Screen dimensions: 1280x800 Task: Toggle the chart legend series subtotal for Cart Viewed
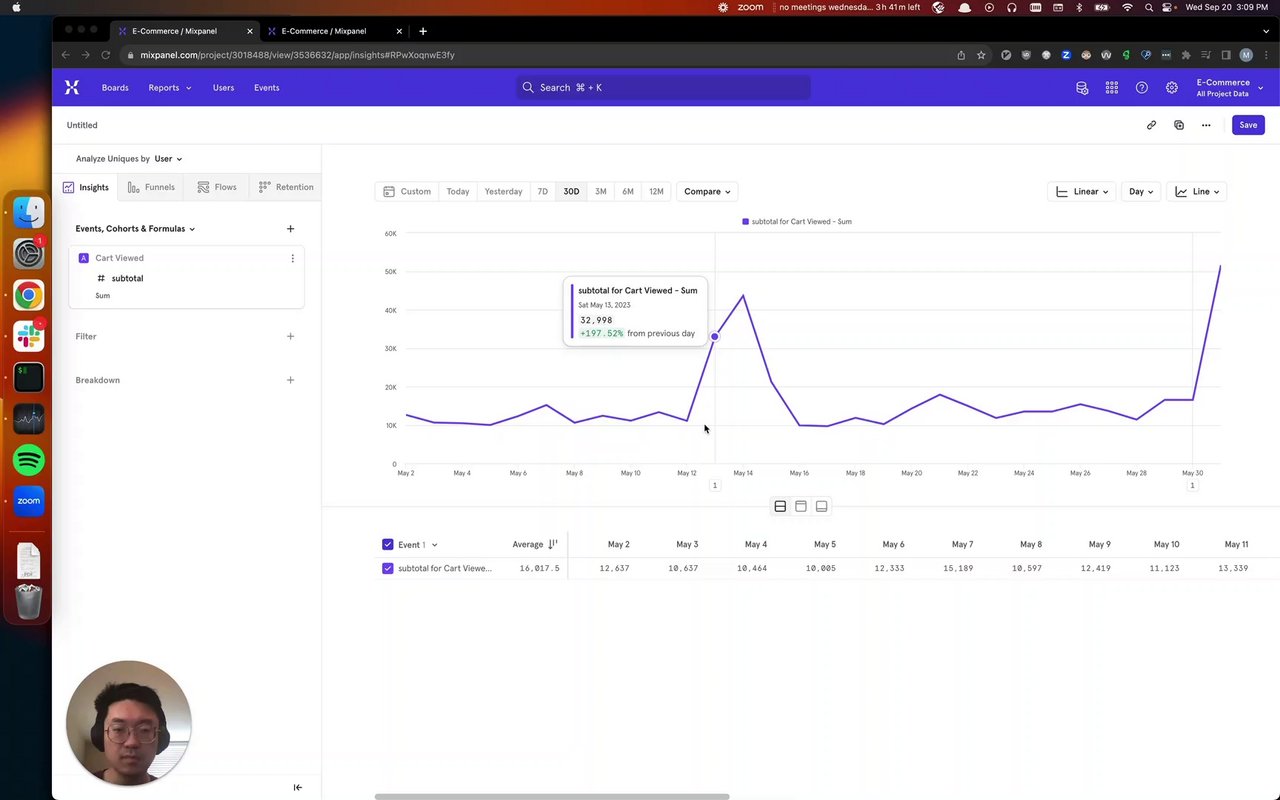point(797,222)
